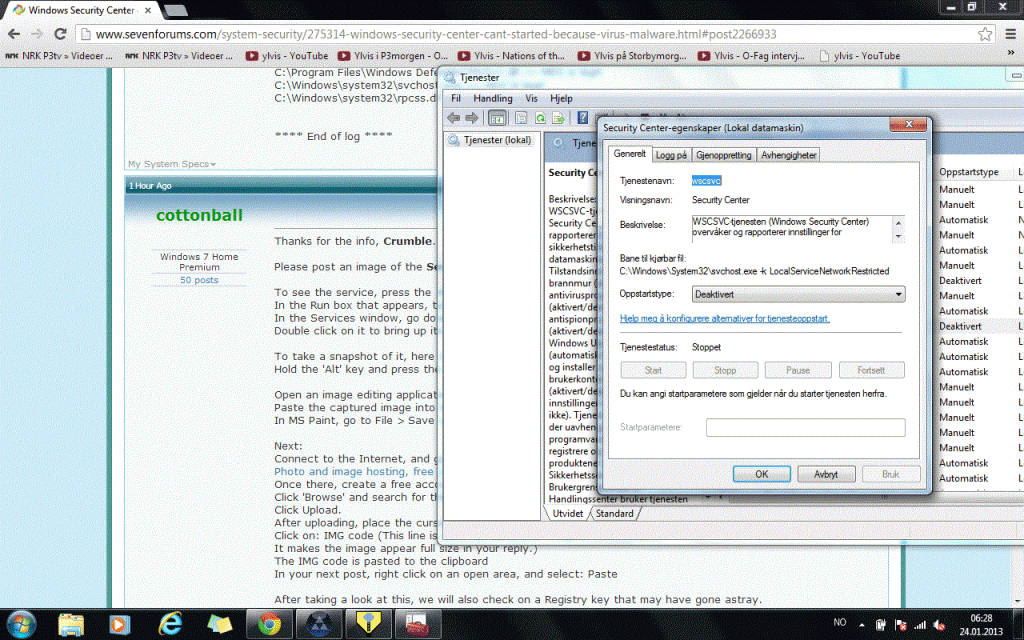Launch Windows Media Player from taskbar
The image size is (1024, 640).
point(120,625)
